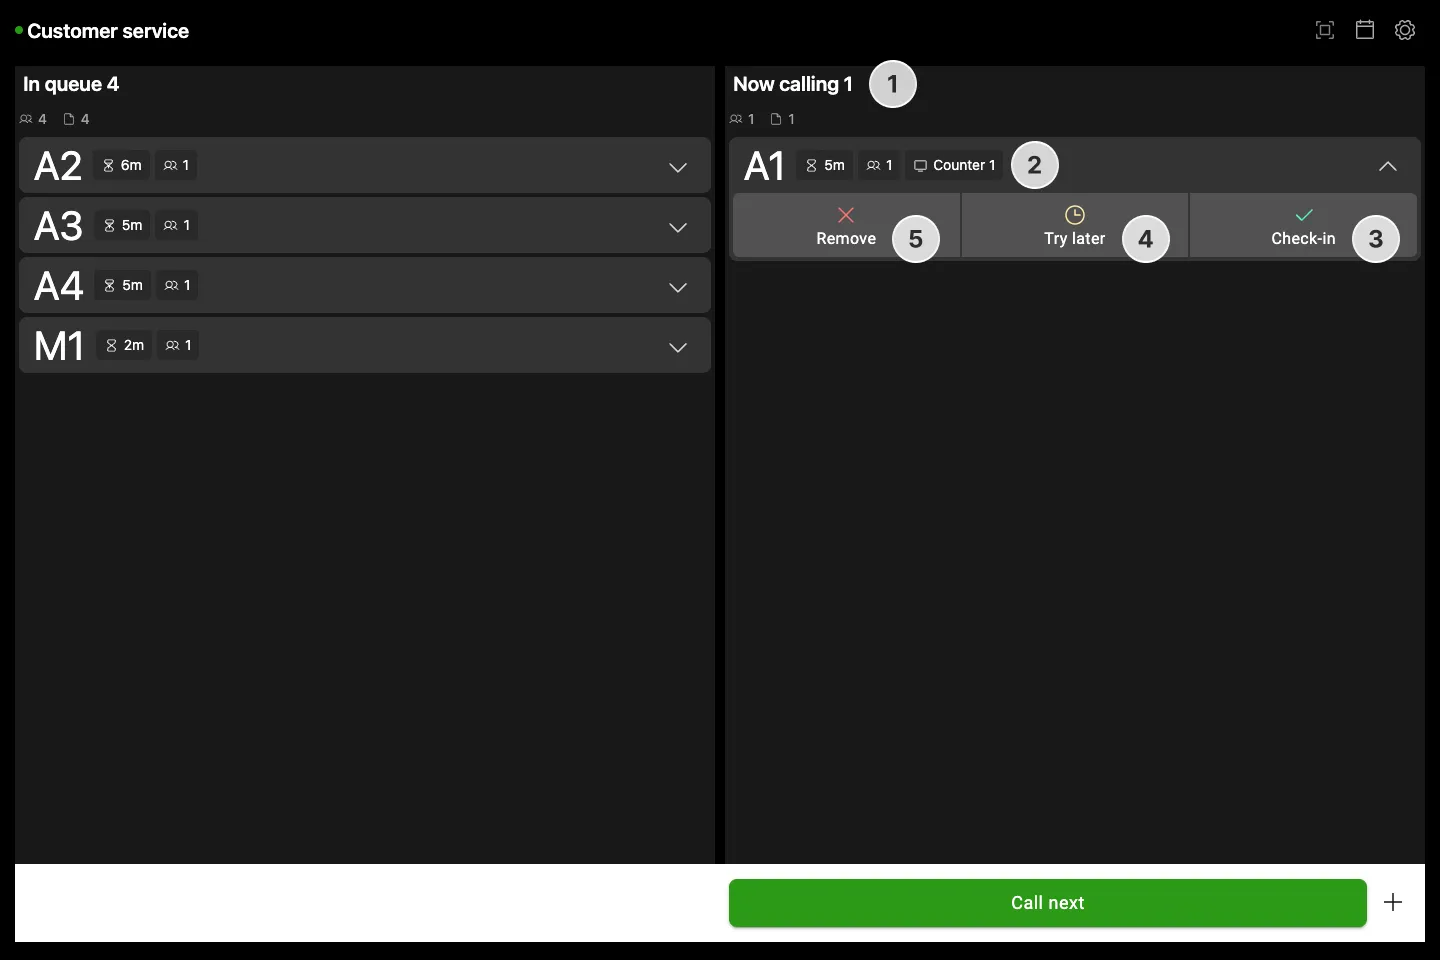Click the green checkmark Check-in icon
This screenshot has height=960, width=1440.
tap(1304, 215)
